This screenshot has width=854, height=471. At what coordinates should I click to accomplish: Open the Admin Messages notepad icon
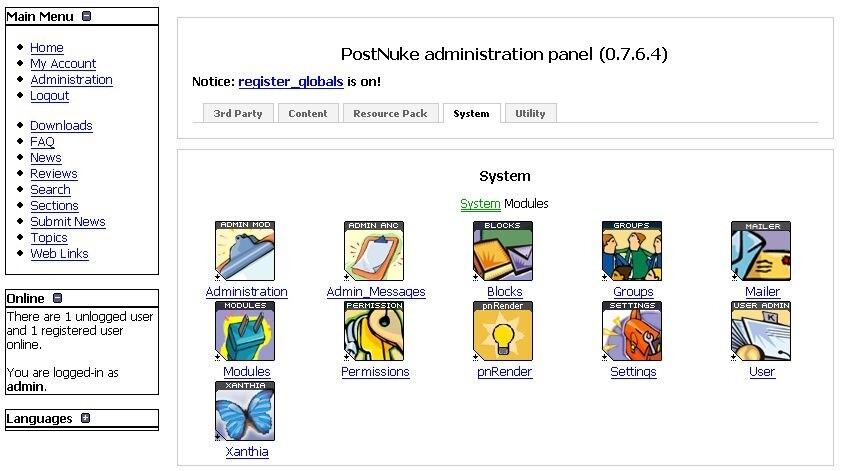[x=374, y=251]
